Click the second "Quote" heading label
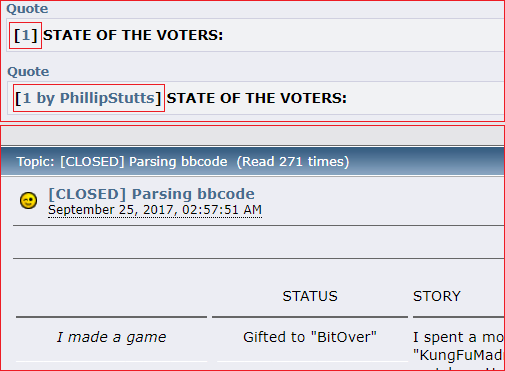This screenshot has height=371, width=505. point(28,72)
